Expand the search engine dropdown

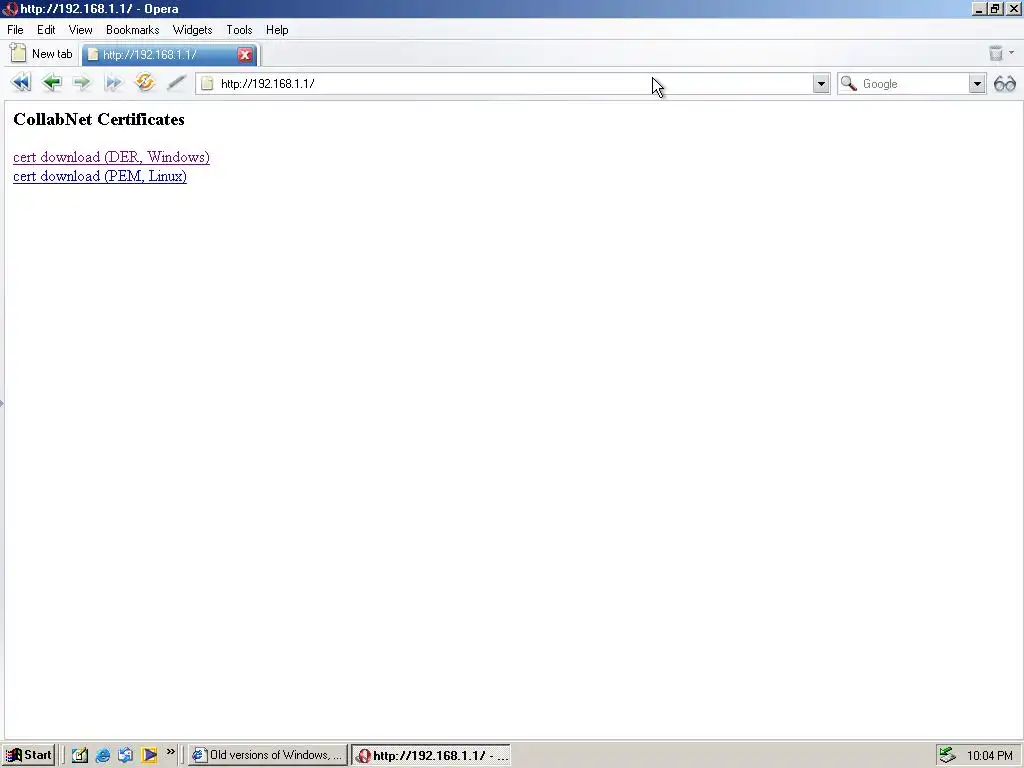(977, 84)
